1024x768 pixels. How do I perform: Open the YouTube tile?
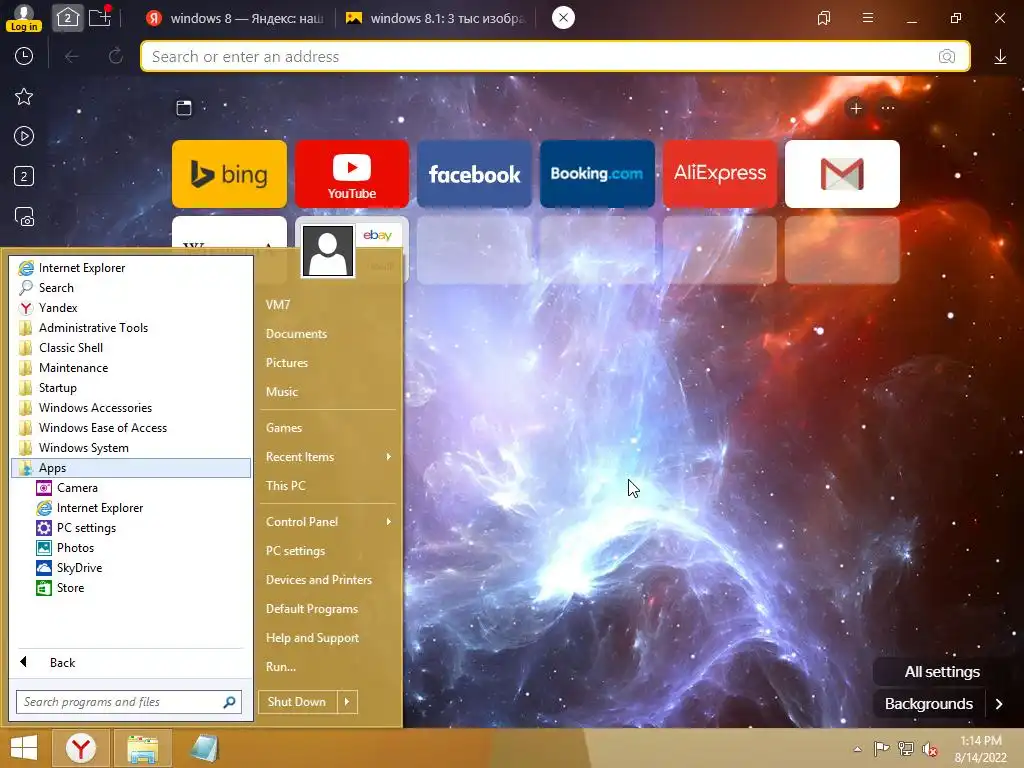tap(352, 174)
